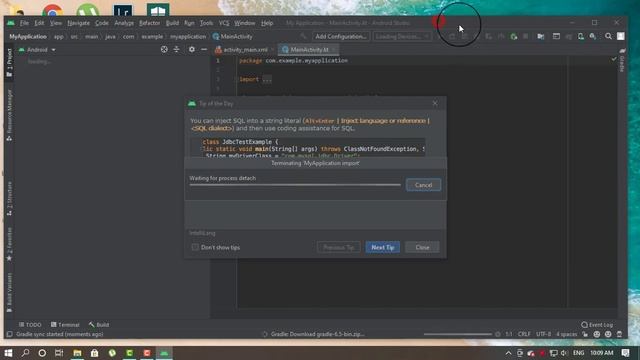640x360 pixels.
Task: Open the Build tool window tab
Action: tap(99, 324)
